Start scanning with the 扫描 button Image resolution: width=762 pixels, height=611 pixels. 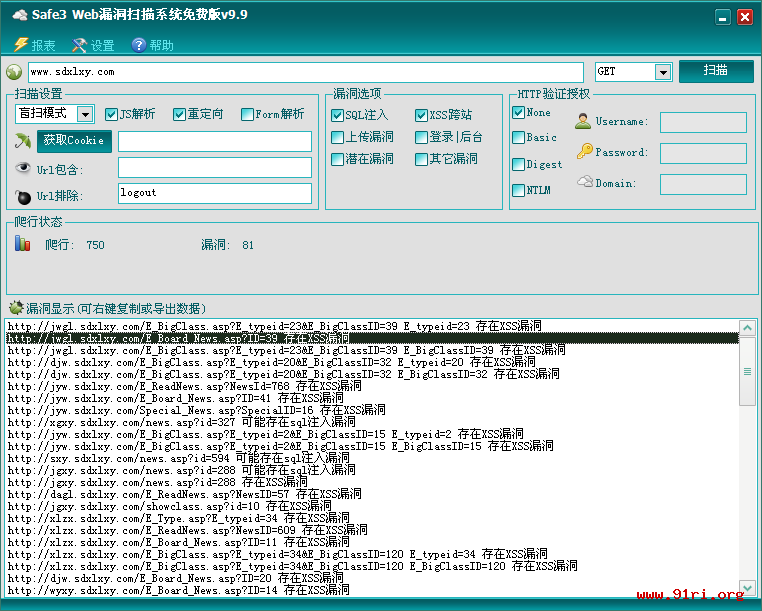click(x=716, y=71)
